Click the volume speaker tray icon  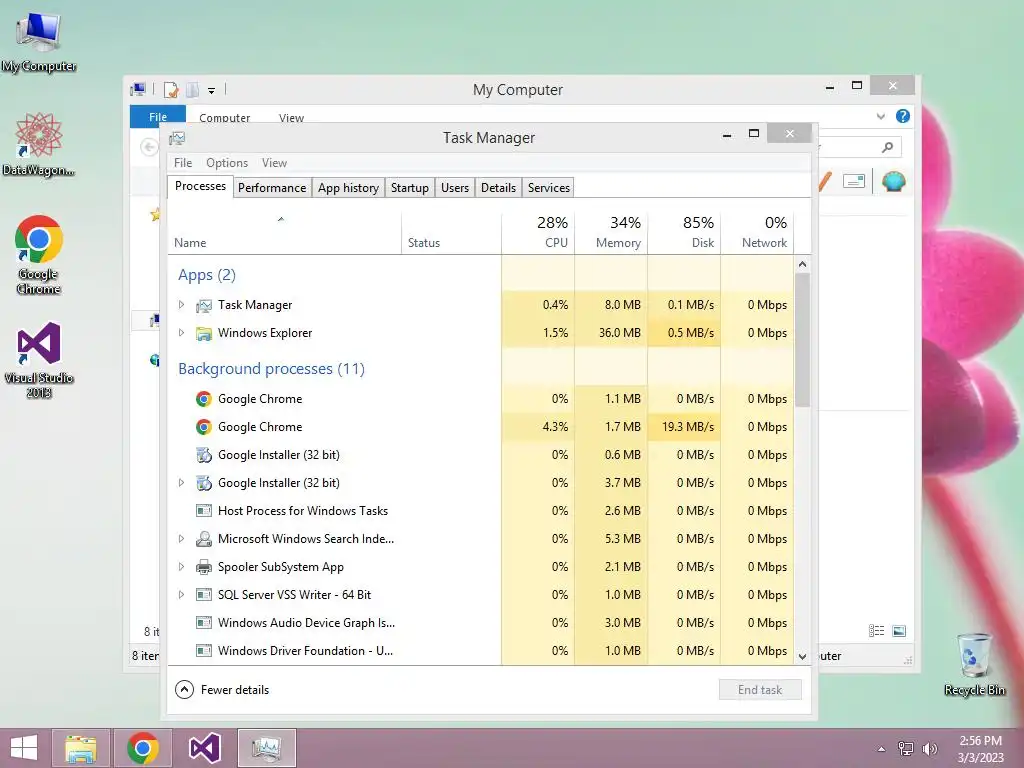(x=930, y=748)
